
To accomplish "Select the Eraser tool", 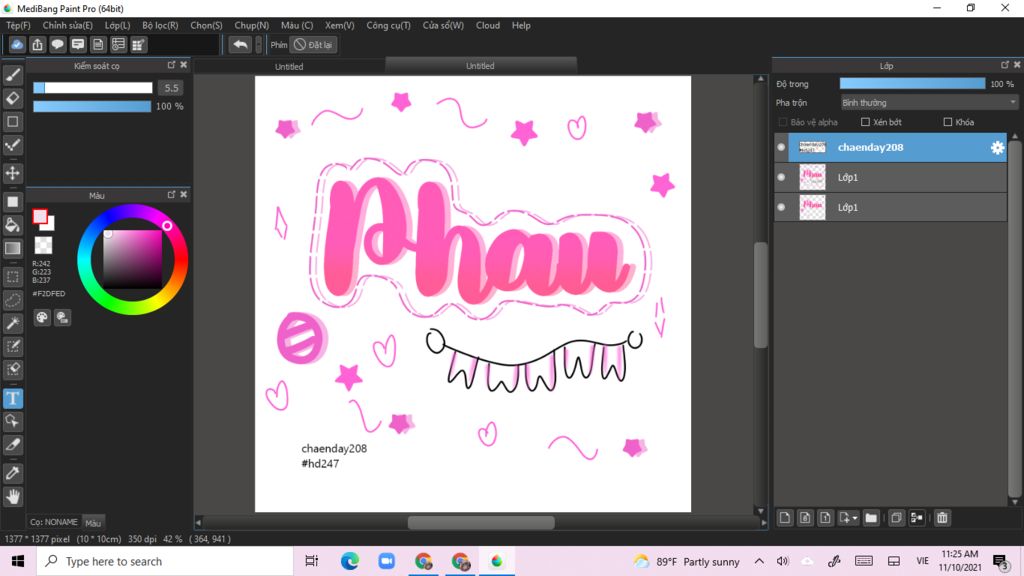I will coord(12,98).
